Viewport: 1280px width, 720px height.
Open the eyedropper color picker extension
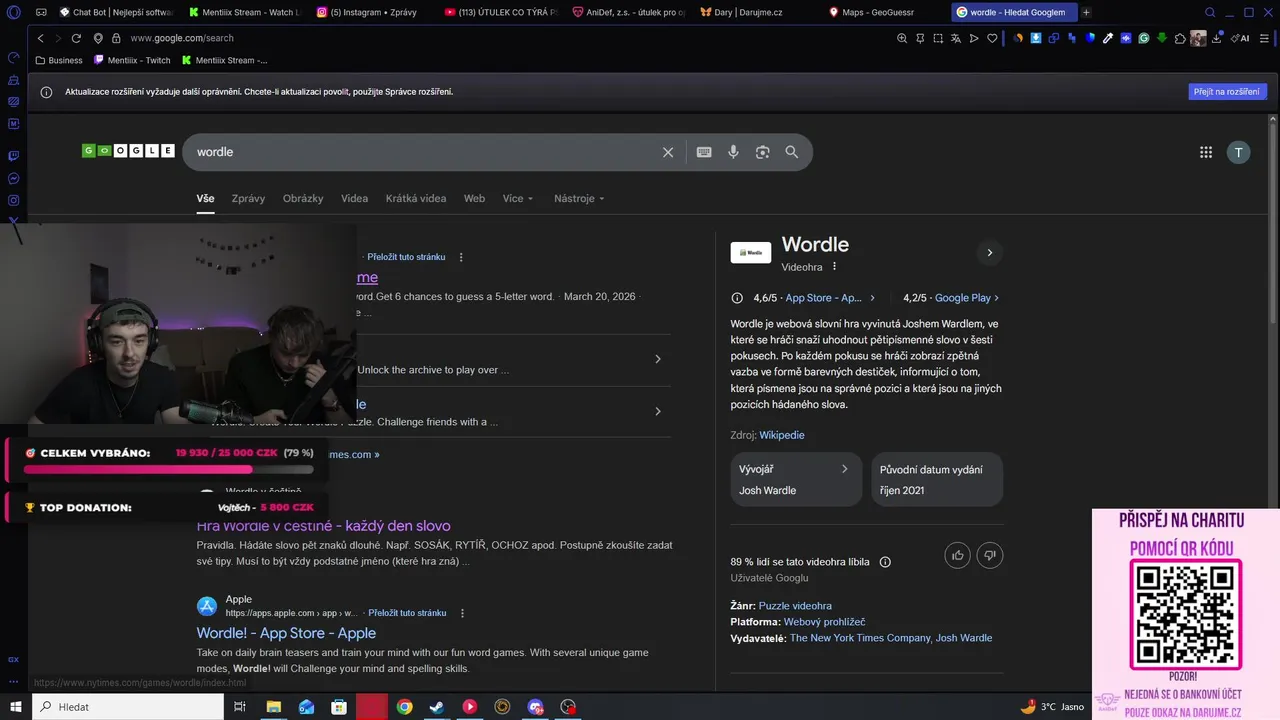(1108, 38)
